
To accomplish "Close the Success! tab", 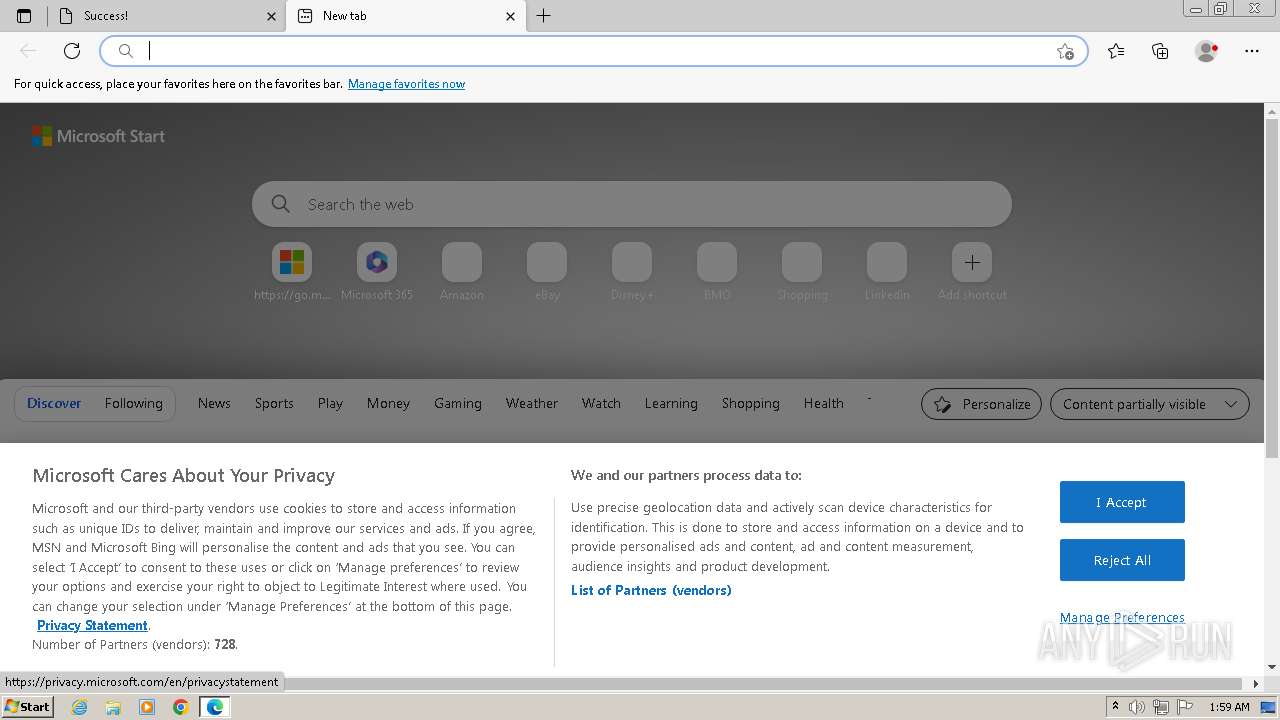I will click(x=272, y=16).
